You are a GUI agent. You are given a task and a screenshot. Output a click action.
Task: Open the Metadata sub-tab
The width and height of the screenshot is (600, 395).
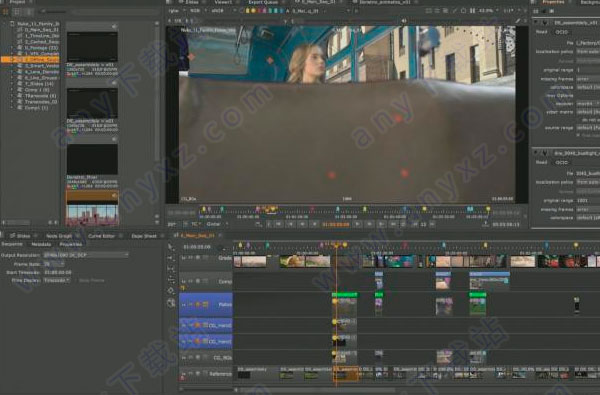pyautogui.click(x=41, y=244)
